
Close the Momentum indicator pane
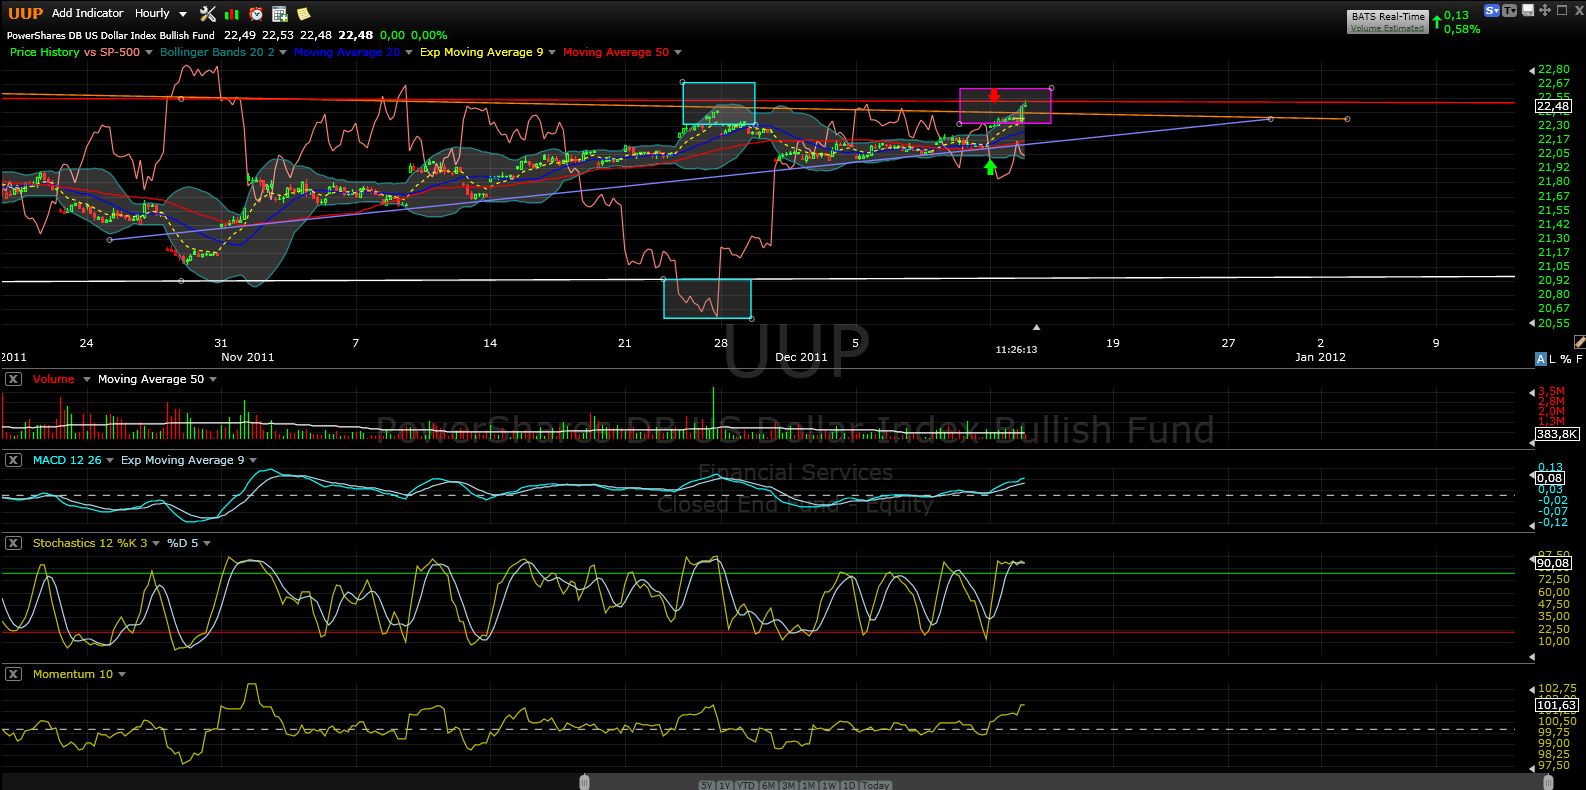click(13, 674)
